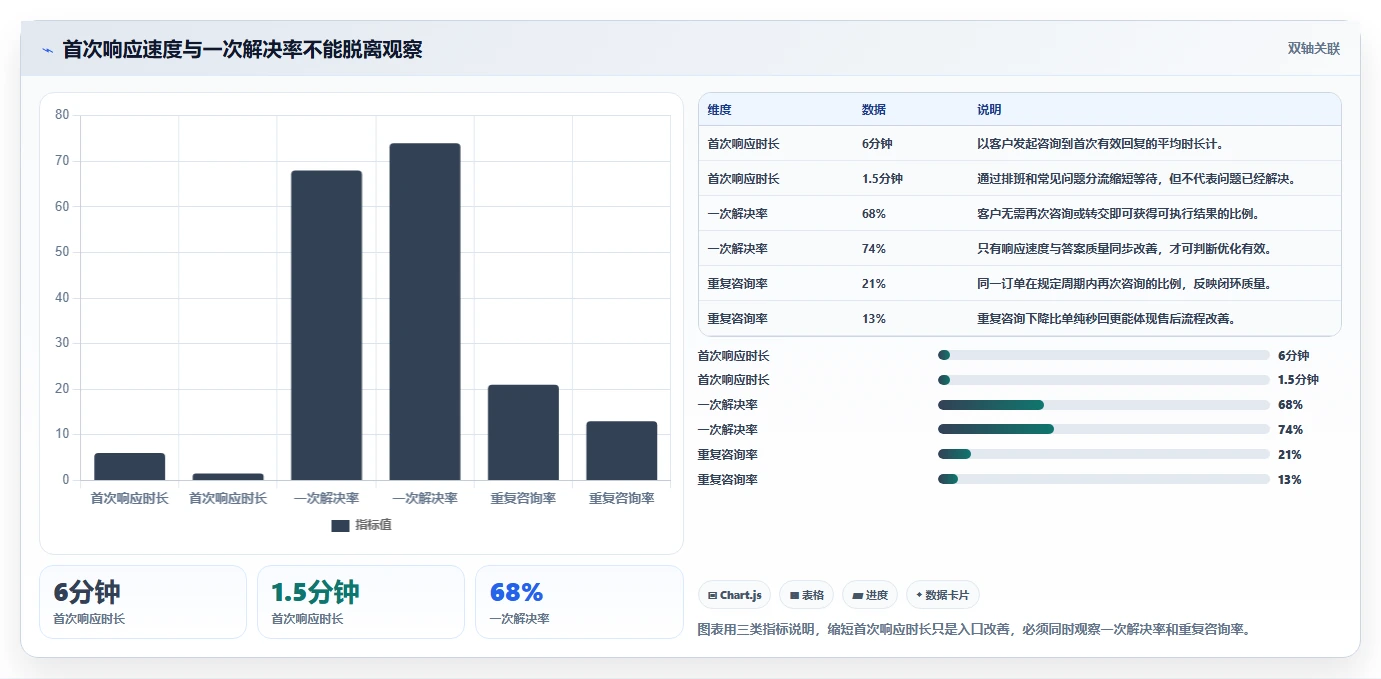Click the 10 label on the y-axis
This screenshot has height=679, width=1381.
62,434
